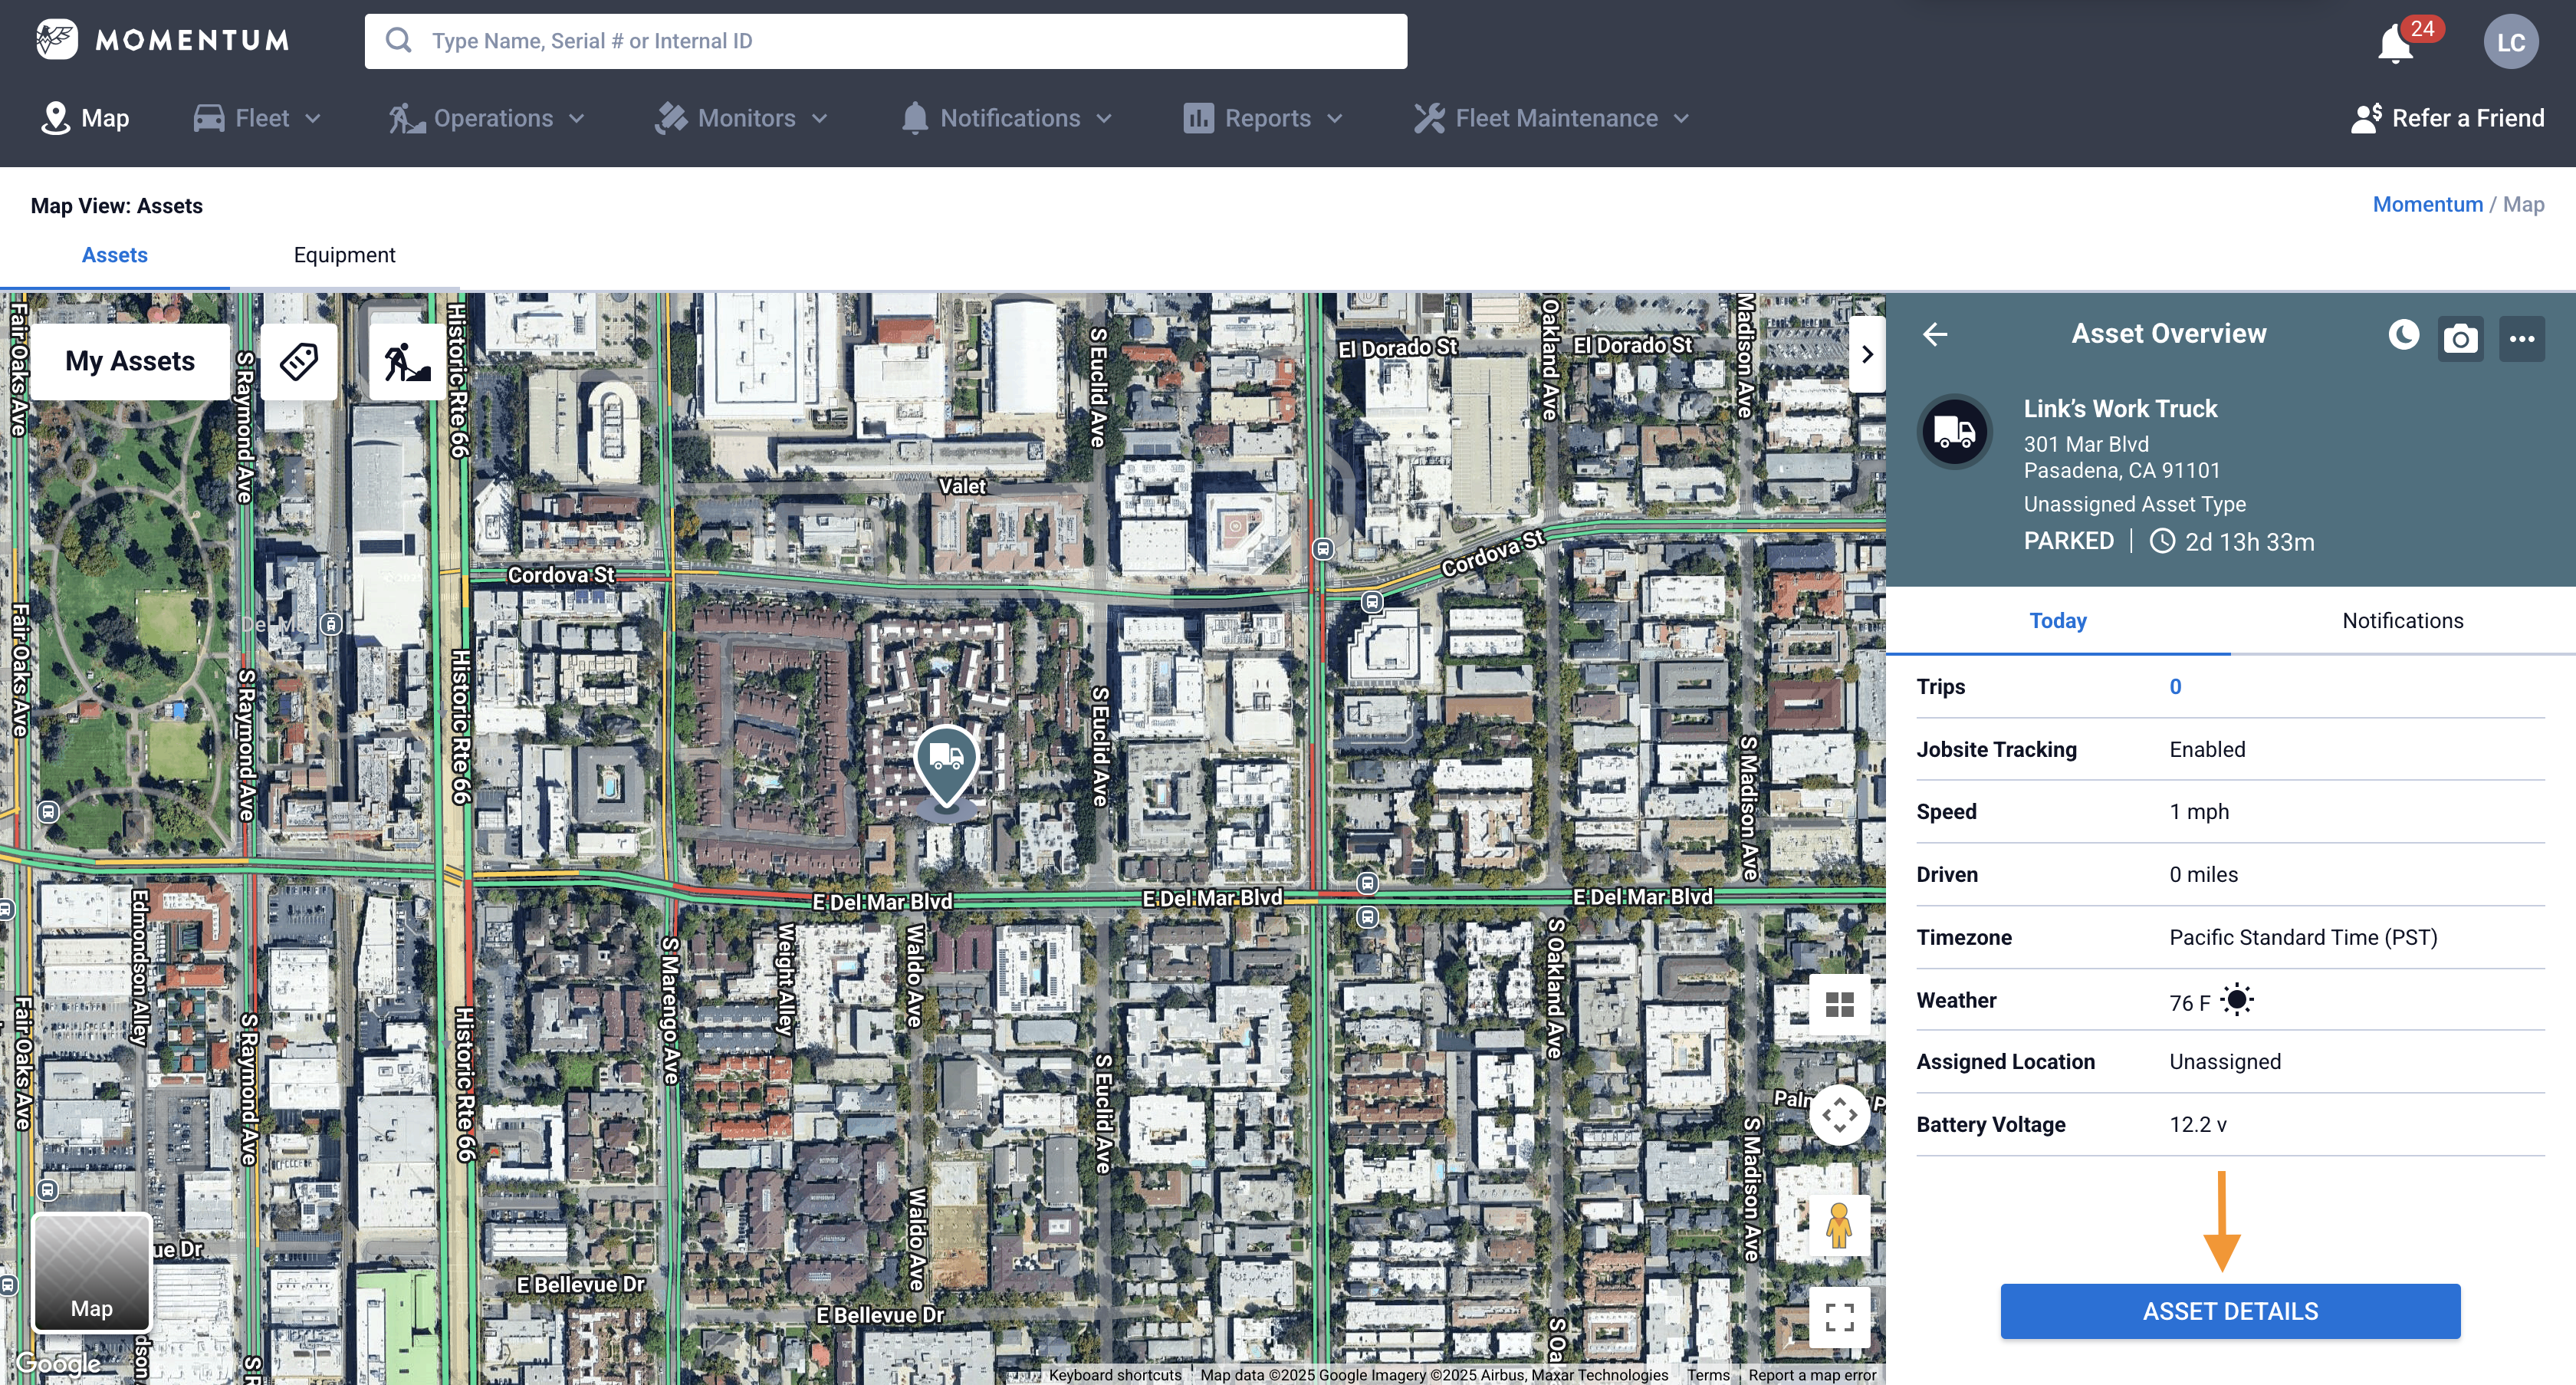Click the fullscreen map control icon
2576x1385 pixels.
point(1841,1318)
